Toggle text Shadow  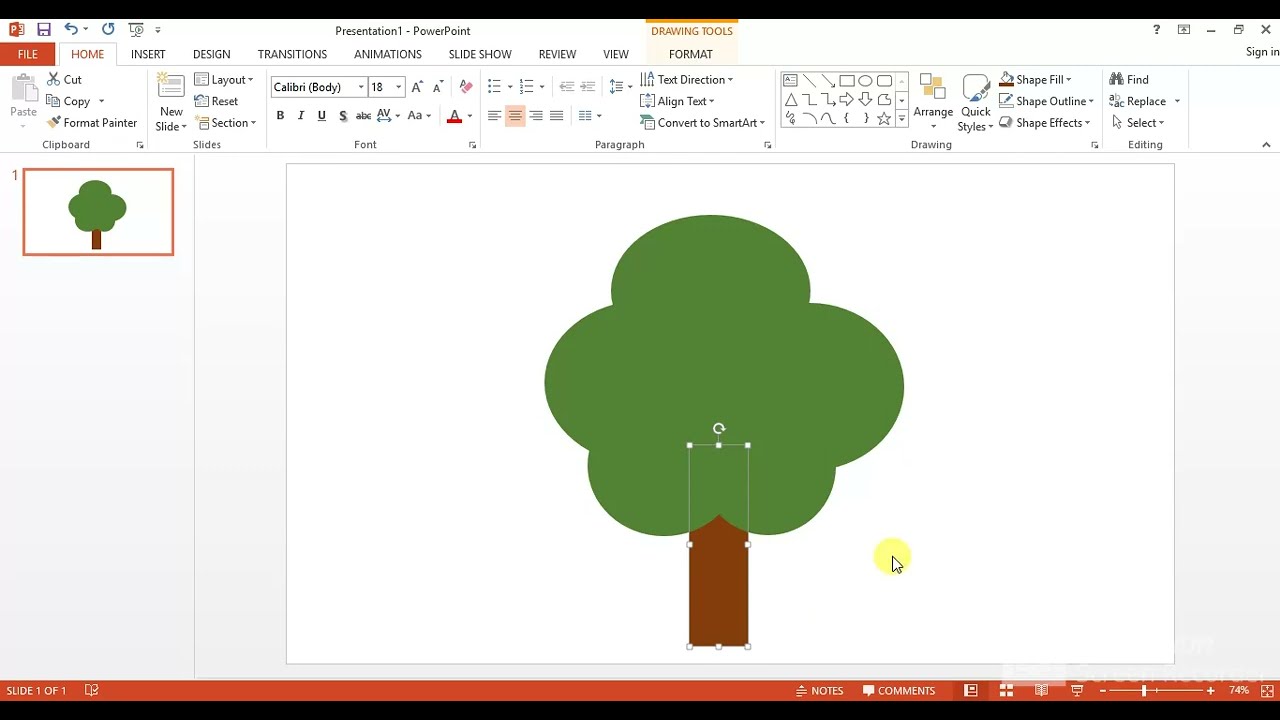tap(343, 116)
